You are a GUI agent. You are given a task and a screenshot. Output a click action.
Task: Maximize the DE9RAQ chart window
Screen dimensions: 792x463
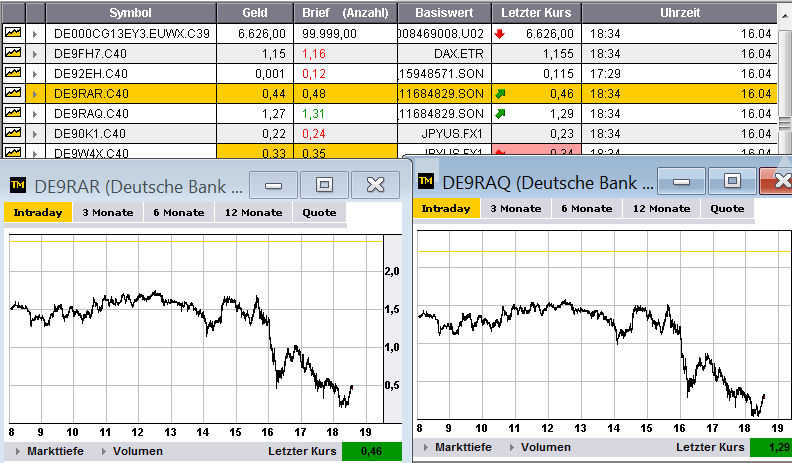coord(732,181)
